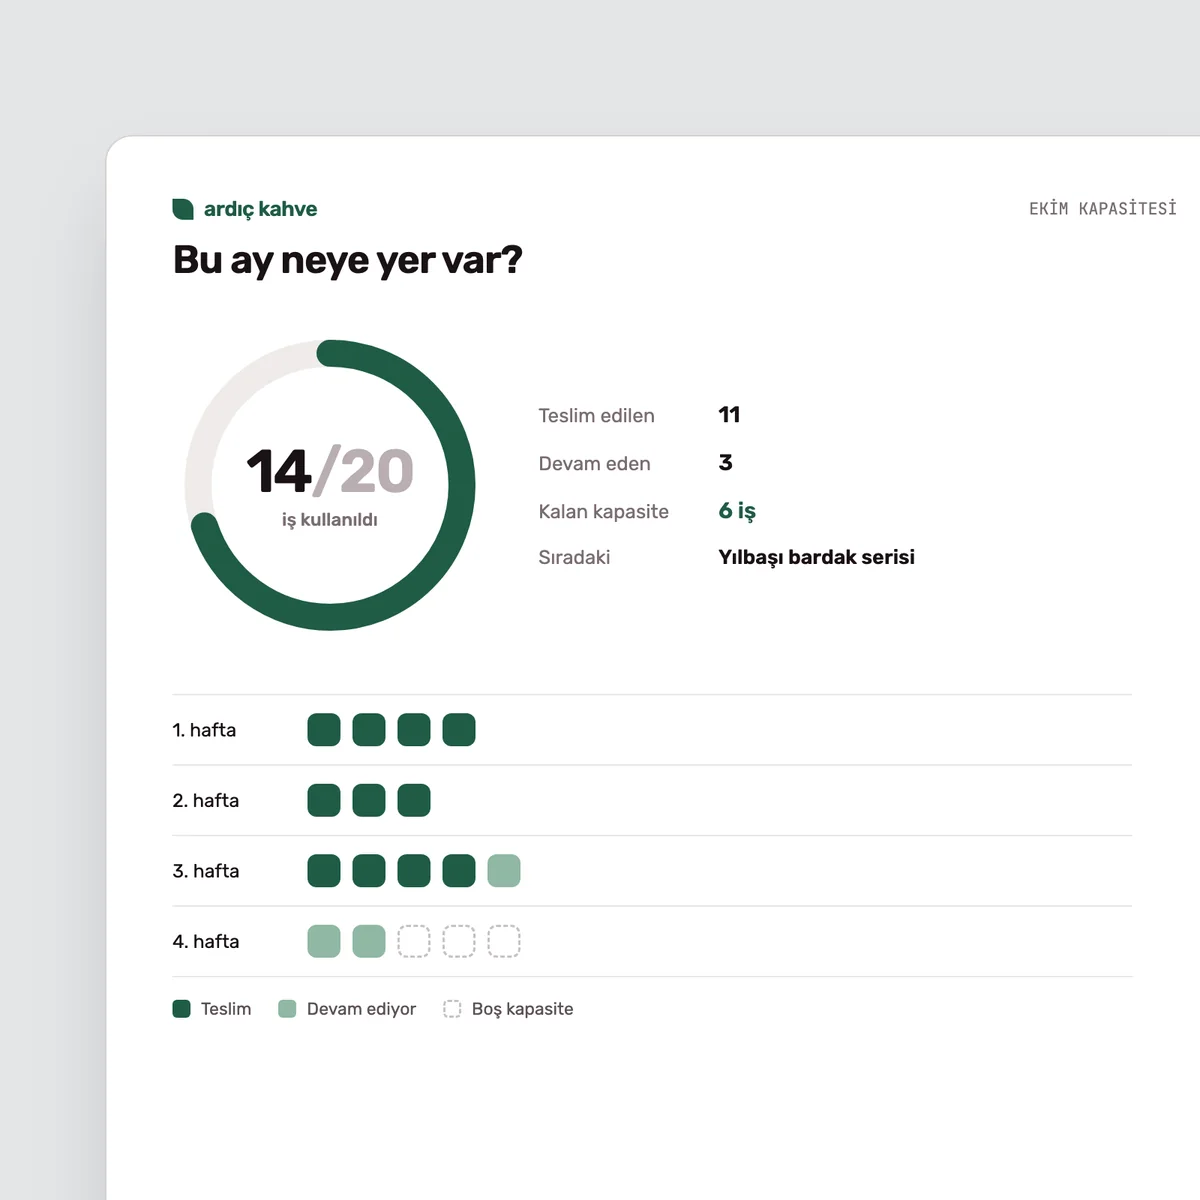Click the Teslim legend label
The width and height of the screenshot is (1200, 1200).
click(x=226, y=1009)
